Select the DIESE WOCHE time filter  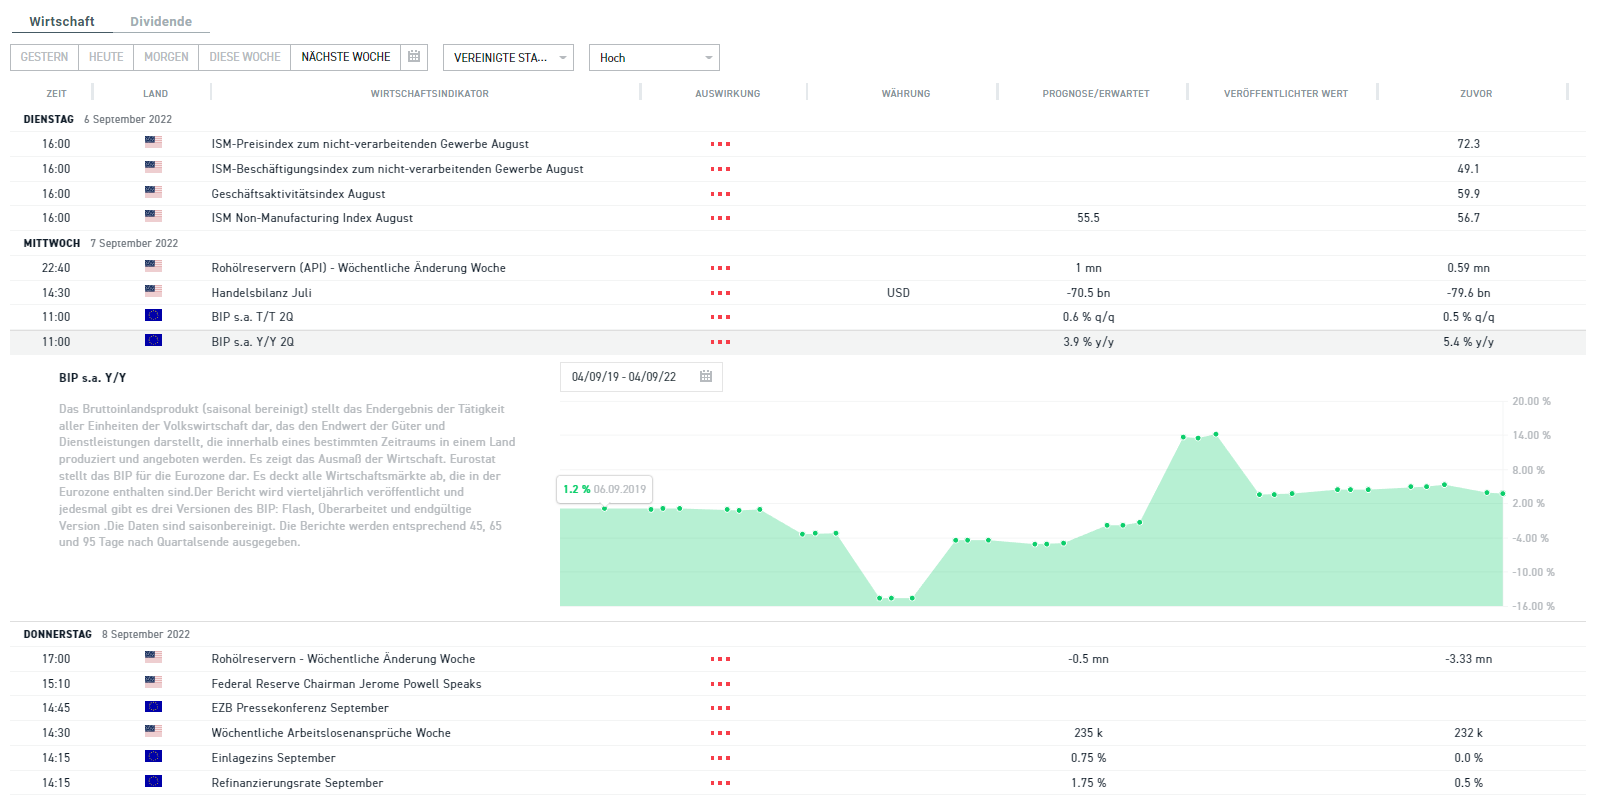pyautogui.click(x=245, y=57)
